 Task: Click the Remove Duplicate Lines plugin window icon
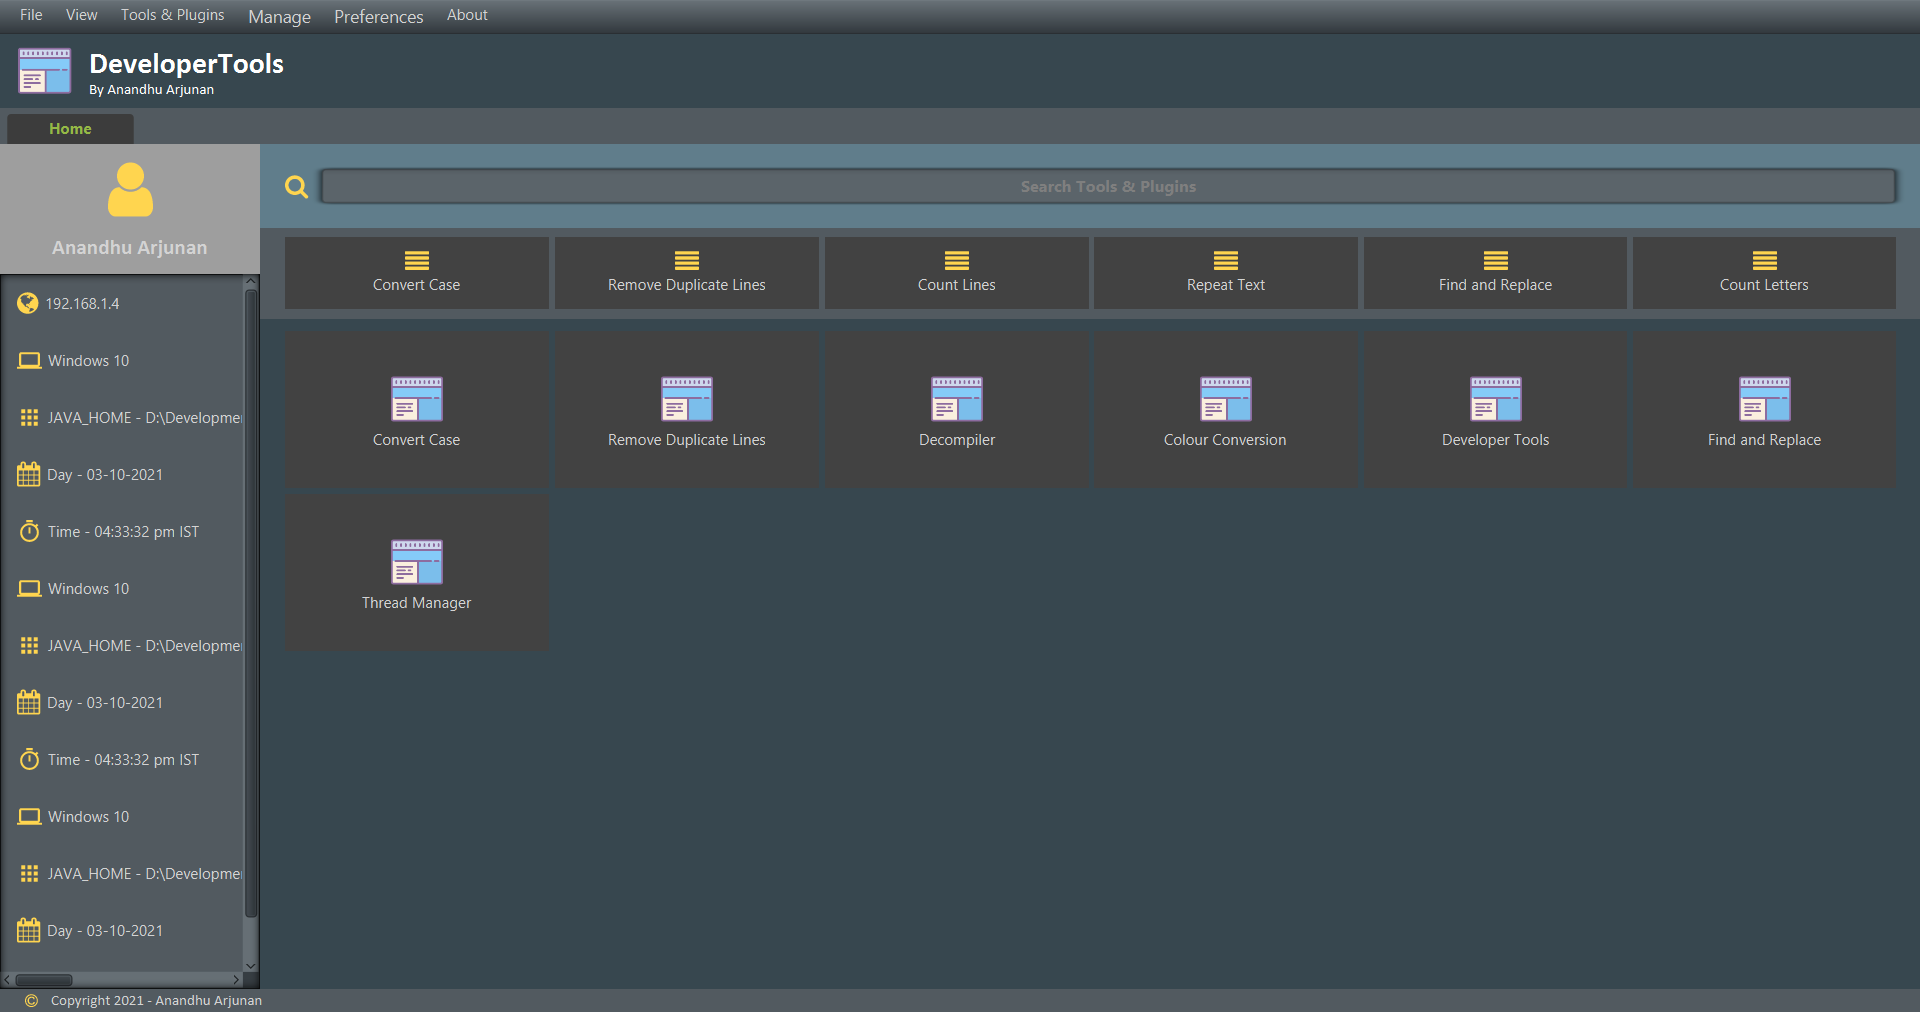pos(687,399)
